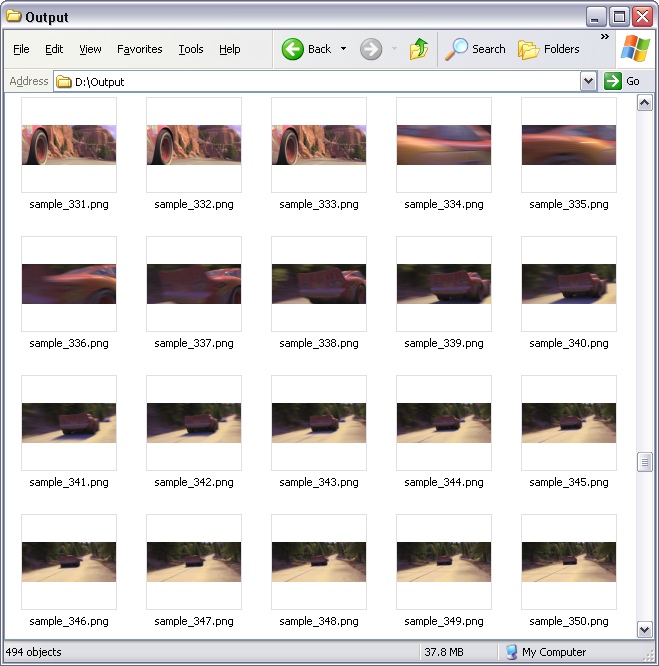Toggle the Folders pane
This screenshot has height=666, width=659.
(549, 49)
